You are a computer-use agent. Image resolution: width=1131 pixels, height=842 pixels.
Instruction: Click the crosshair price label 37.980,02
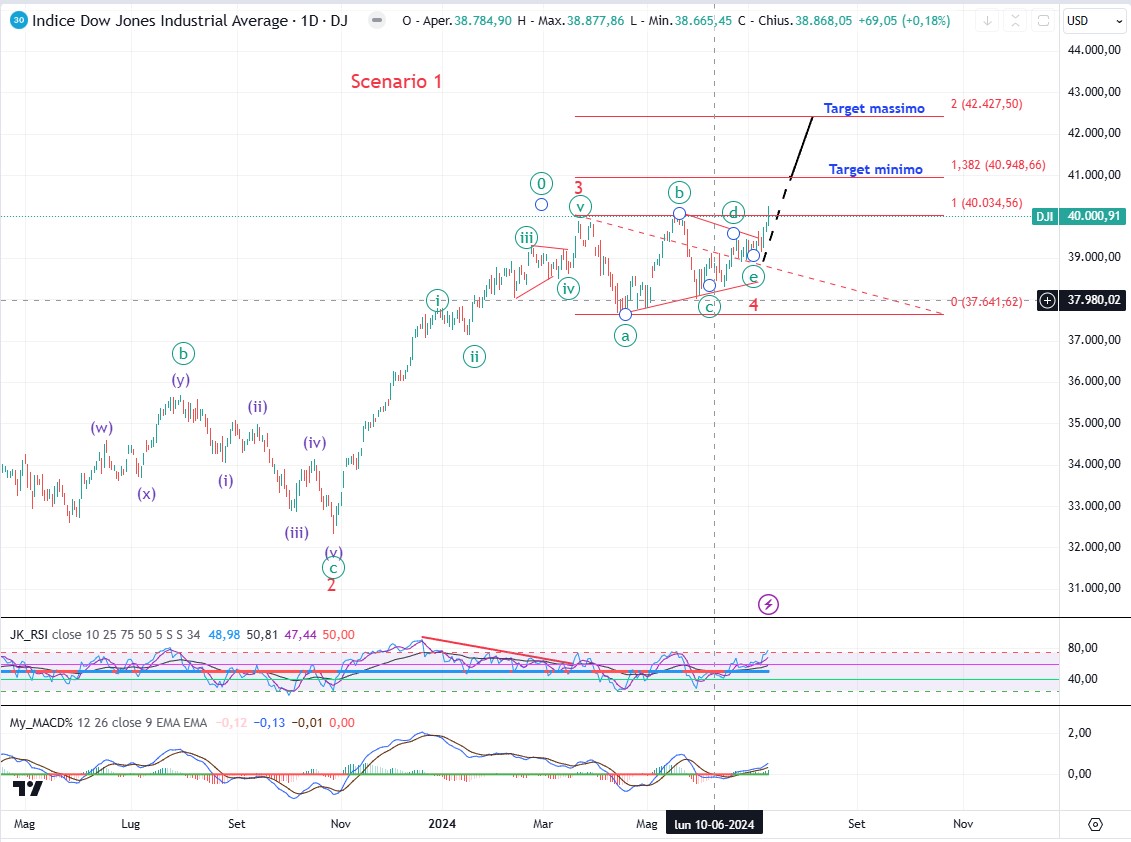point(1093,300)
